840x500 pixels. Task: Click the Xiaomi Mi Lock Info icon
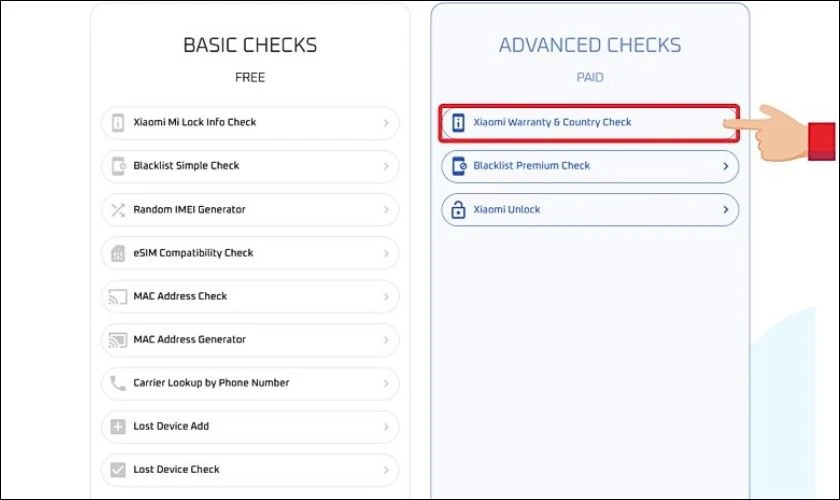pos(118,123)
